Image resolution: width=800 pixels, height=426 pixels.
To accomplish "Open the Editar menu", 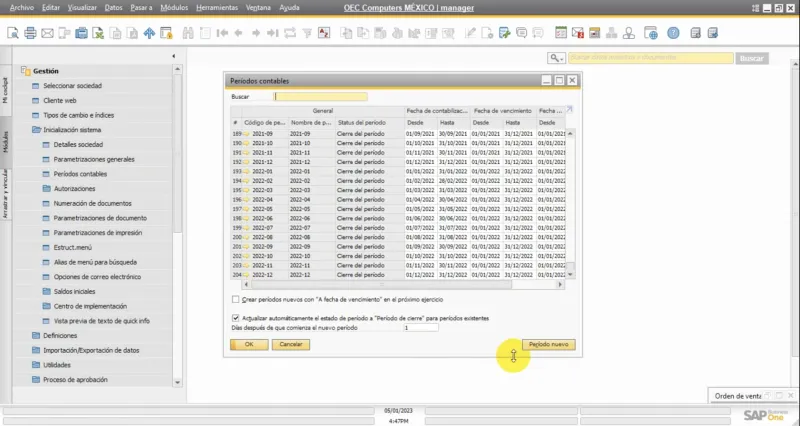I will [51, 8].
